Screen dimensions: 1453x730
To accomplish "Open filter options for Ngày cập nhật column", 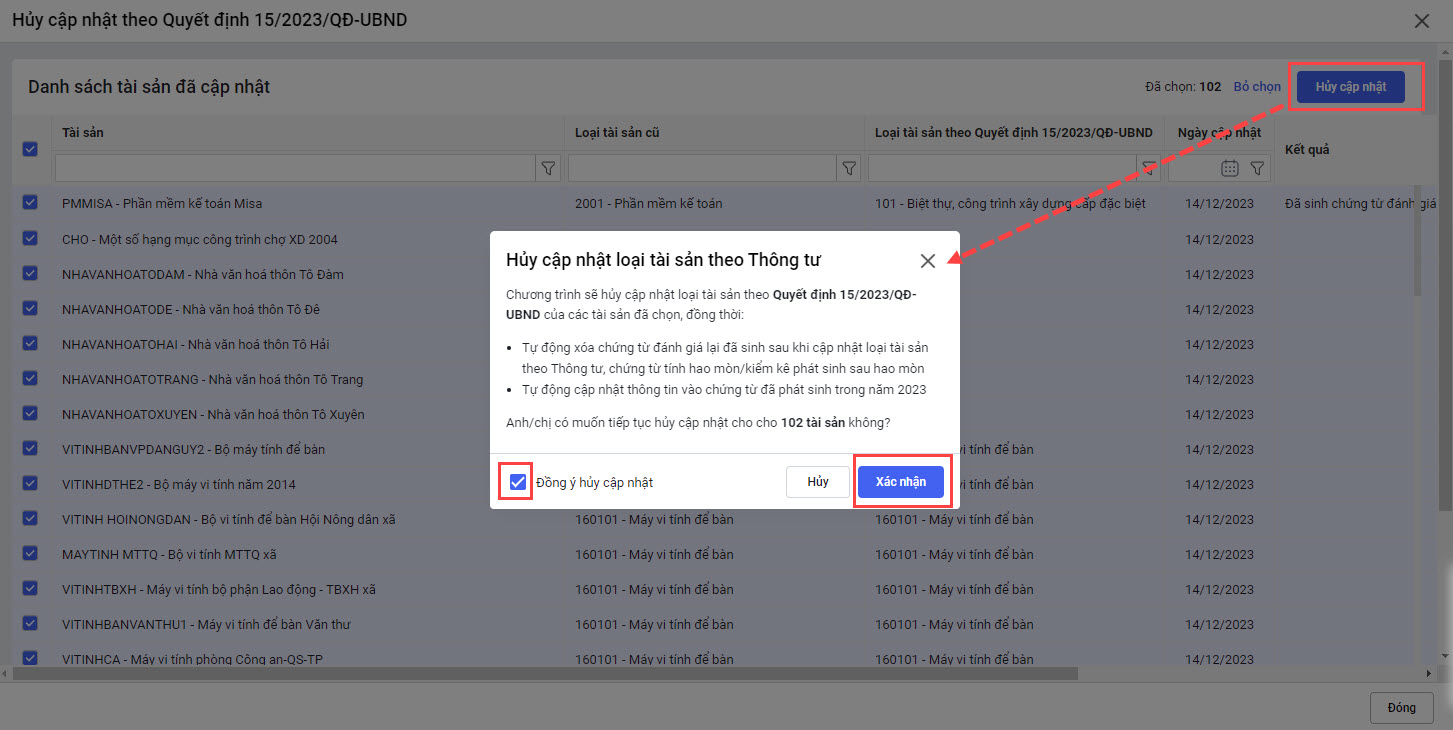I will click(x=1258, y=169).
